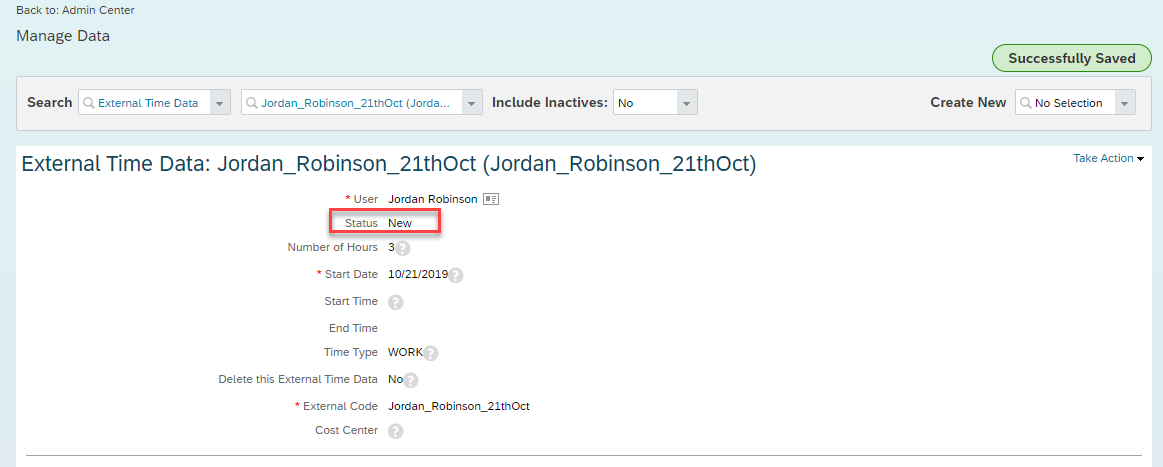1163x467 pixels.
Task: Click the Status value New
Action: (400, 222)
